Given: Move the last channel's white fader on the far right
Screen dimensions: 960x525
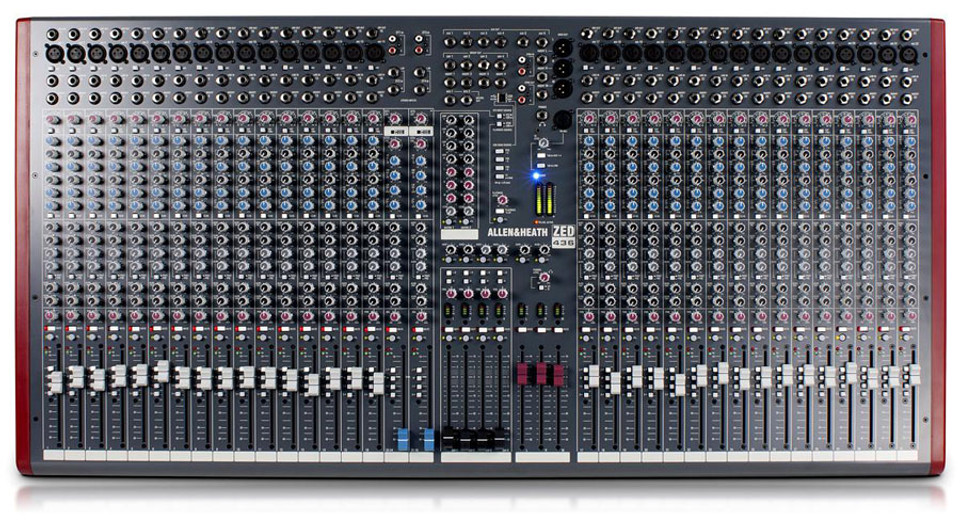Looking at the screenshot, I should (915, 374).
